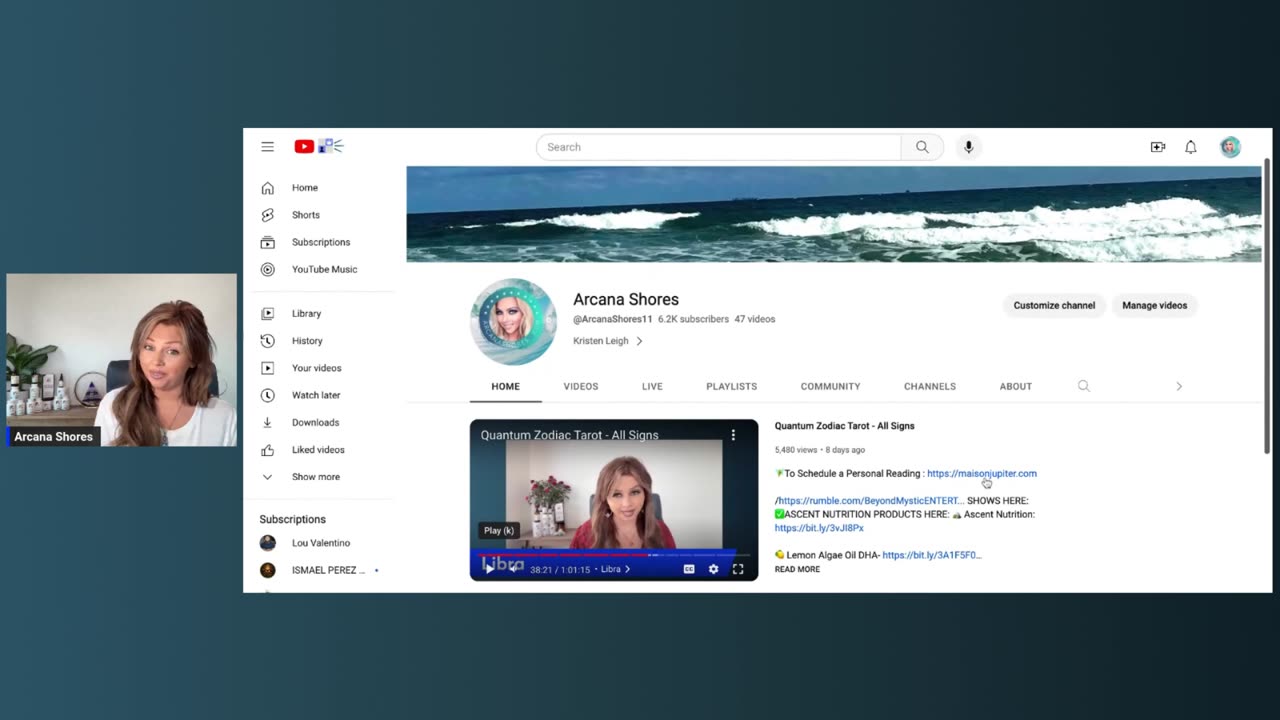Open the maisonjupiter.com link
This screenshot has height=720, width=1280.
click(x=981, y=474)
